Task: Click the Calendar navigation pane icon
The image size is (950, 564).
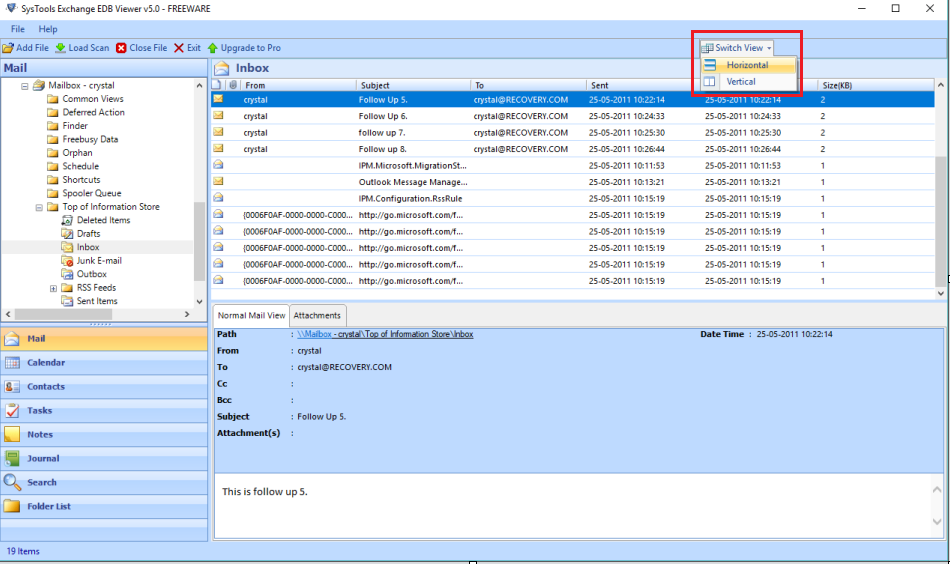Action: (12, 363)
